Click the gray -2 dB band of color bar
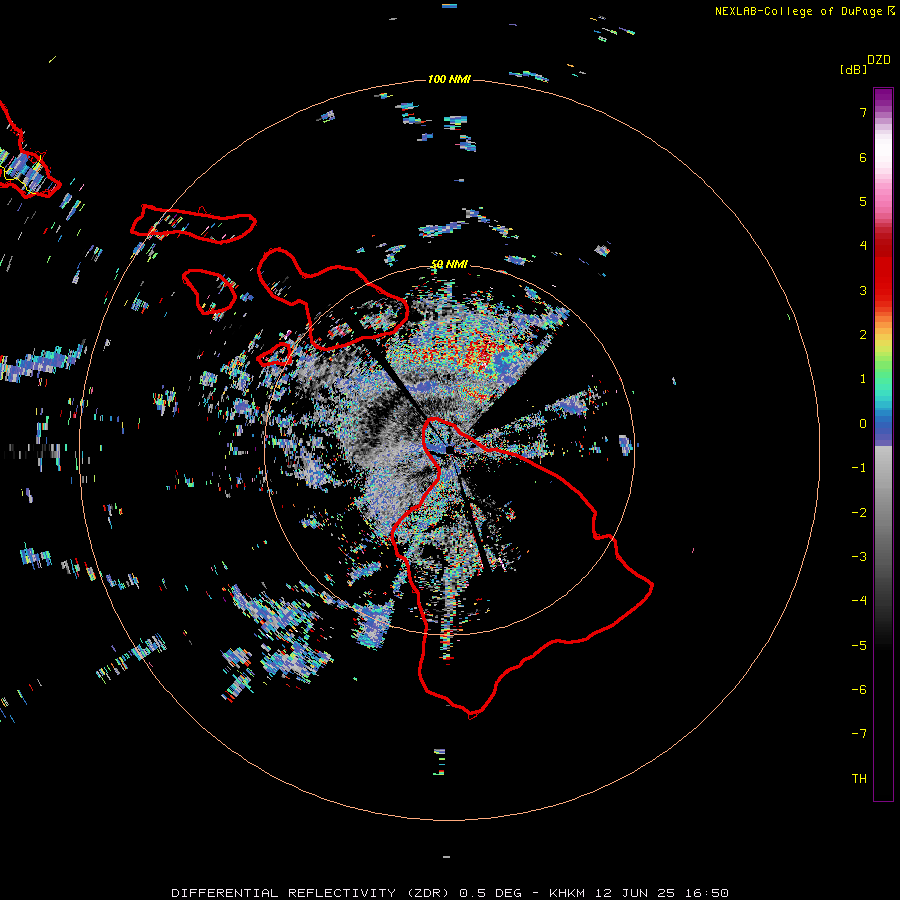900x900 pixels. tap(883, 513)
